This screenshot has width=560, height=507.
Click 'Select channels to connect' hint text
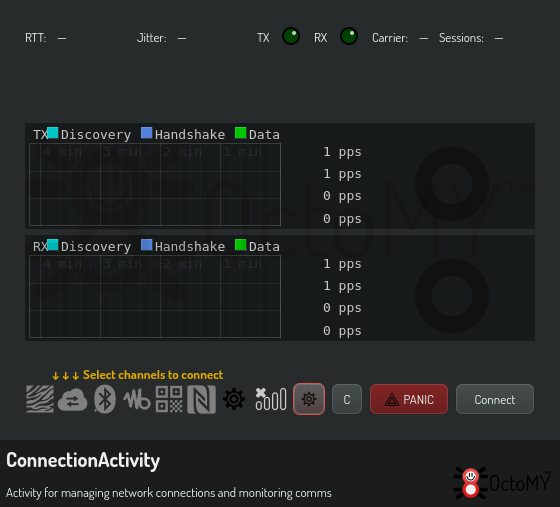coord(153,375)
